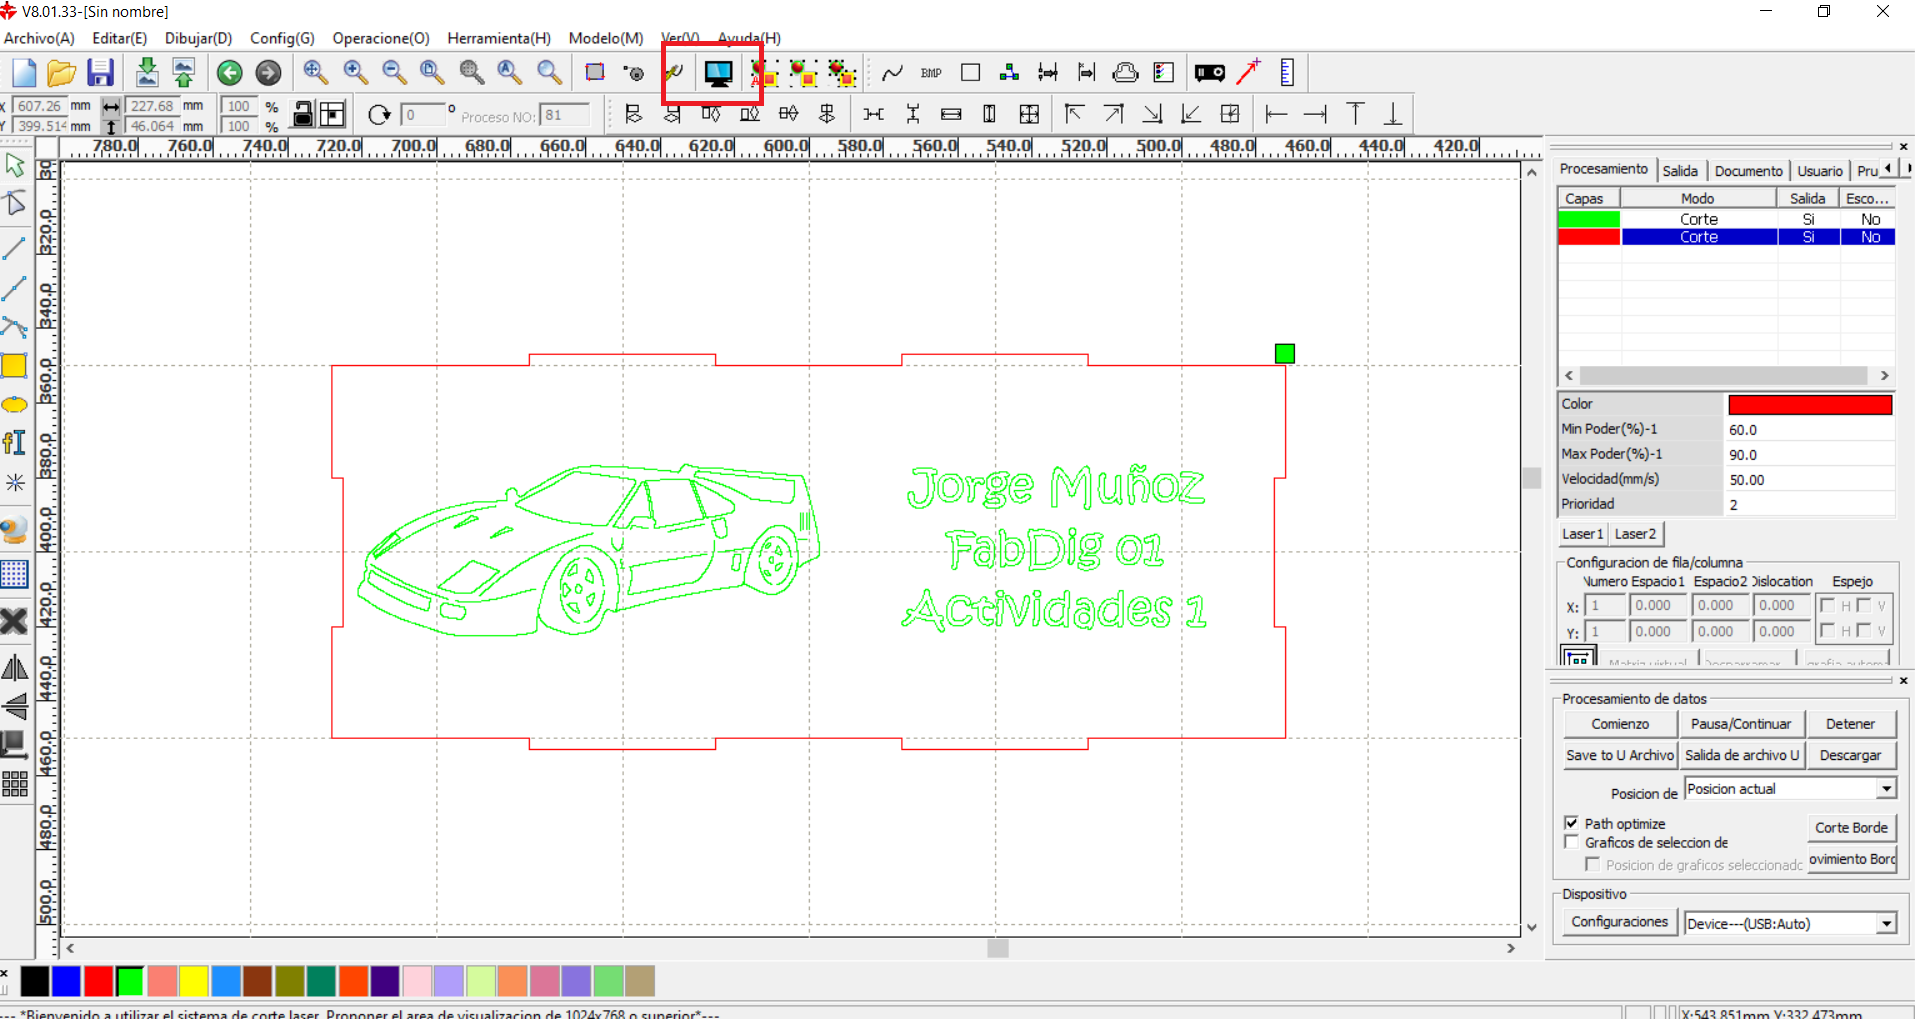Select the ellipse draw tool

click(x=15, y=405)
